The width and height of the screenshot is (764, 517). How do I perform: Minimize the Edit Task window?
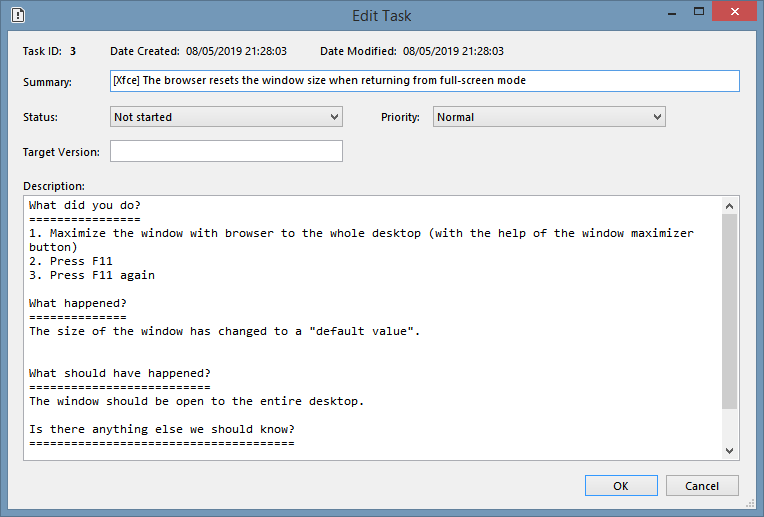click(x=672, y=13)
